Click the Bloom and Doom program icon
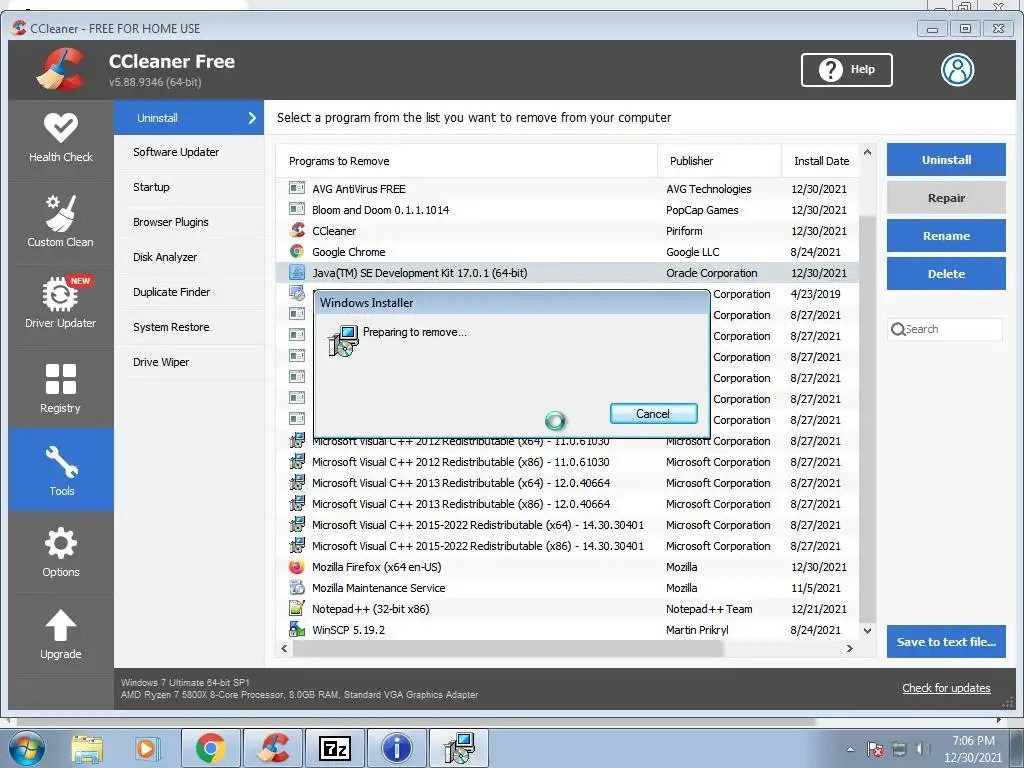This screenshot has width=1024, height=768. (x=296, y=209)
